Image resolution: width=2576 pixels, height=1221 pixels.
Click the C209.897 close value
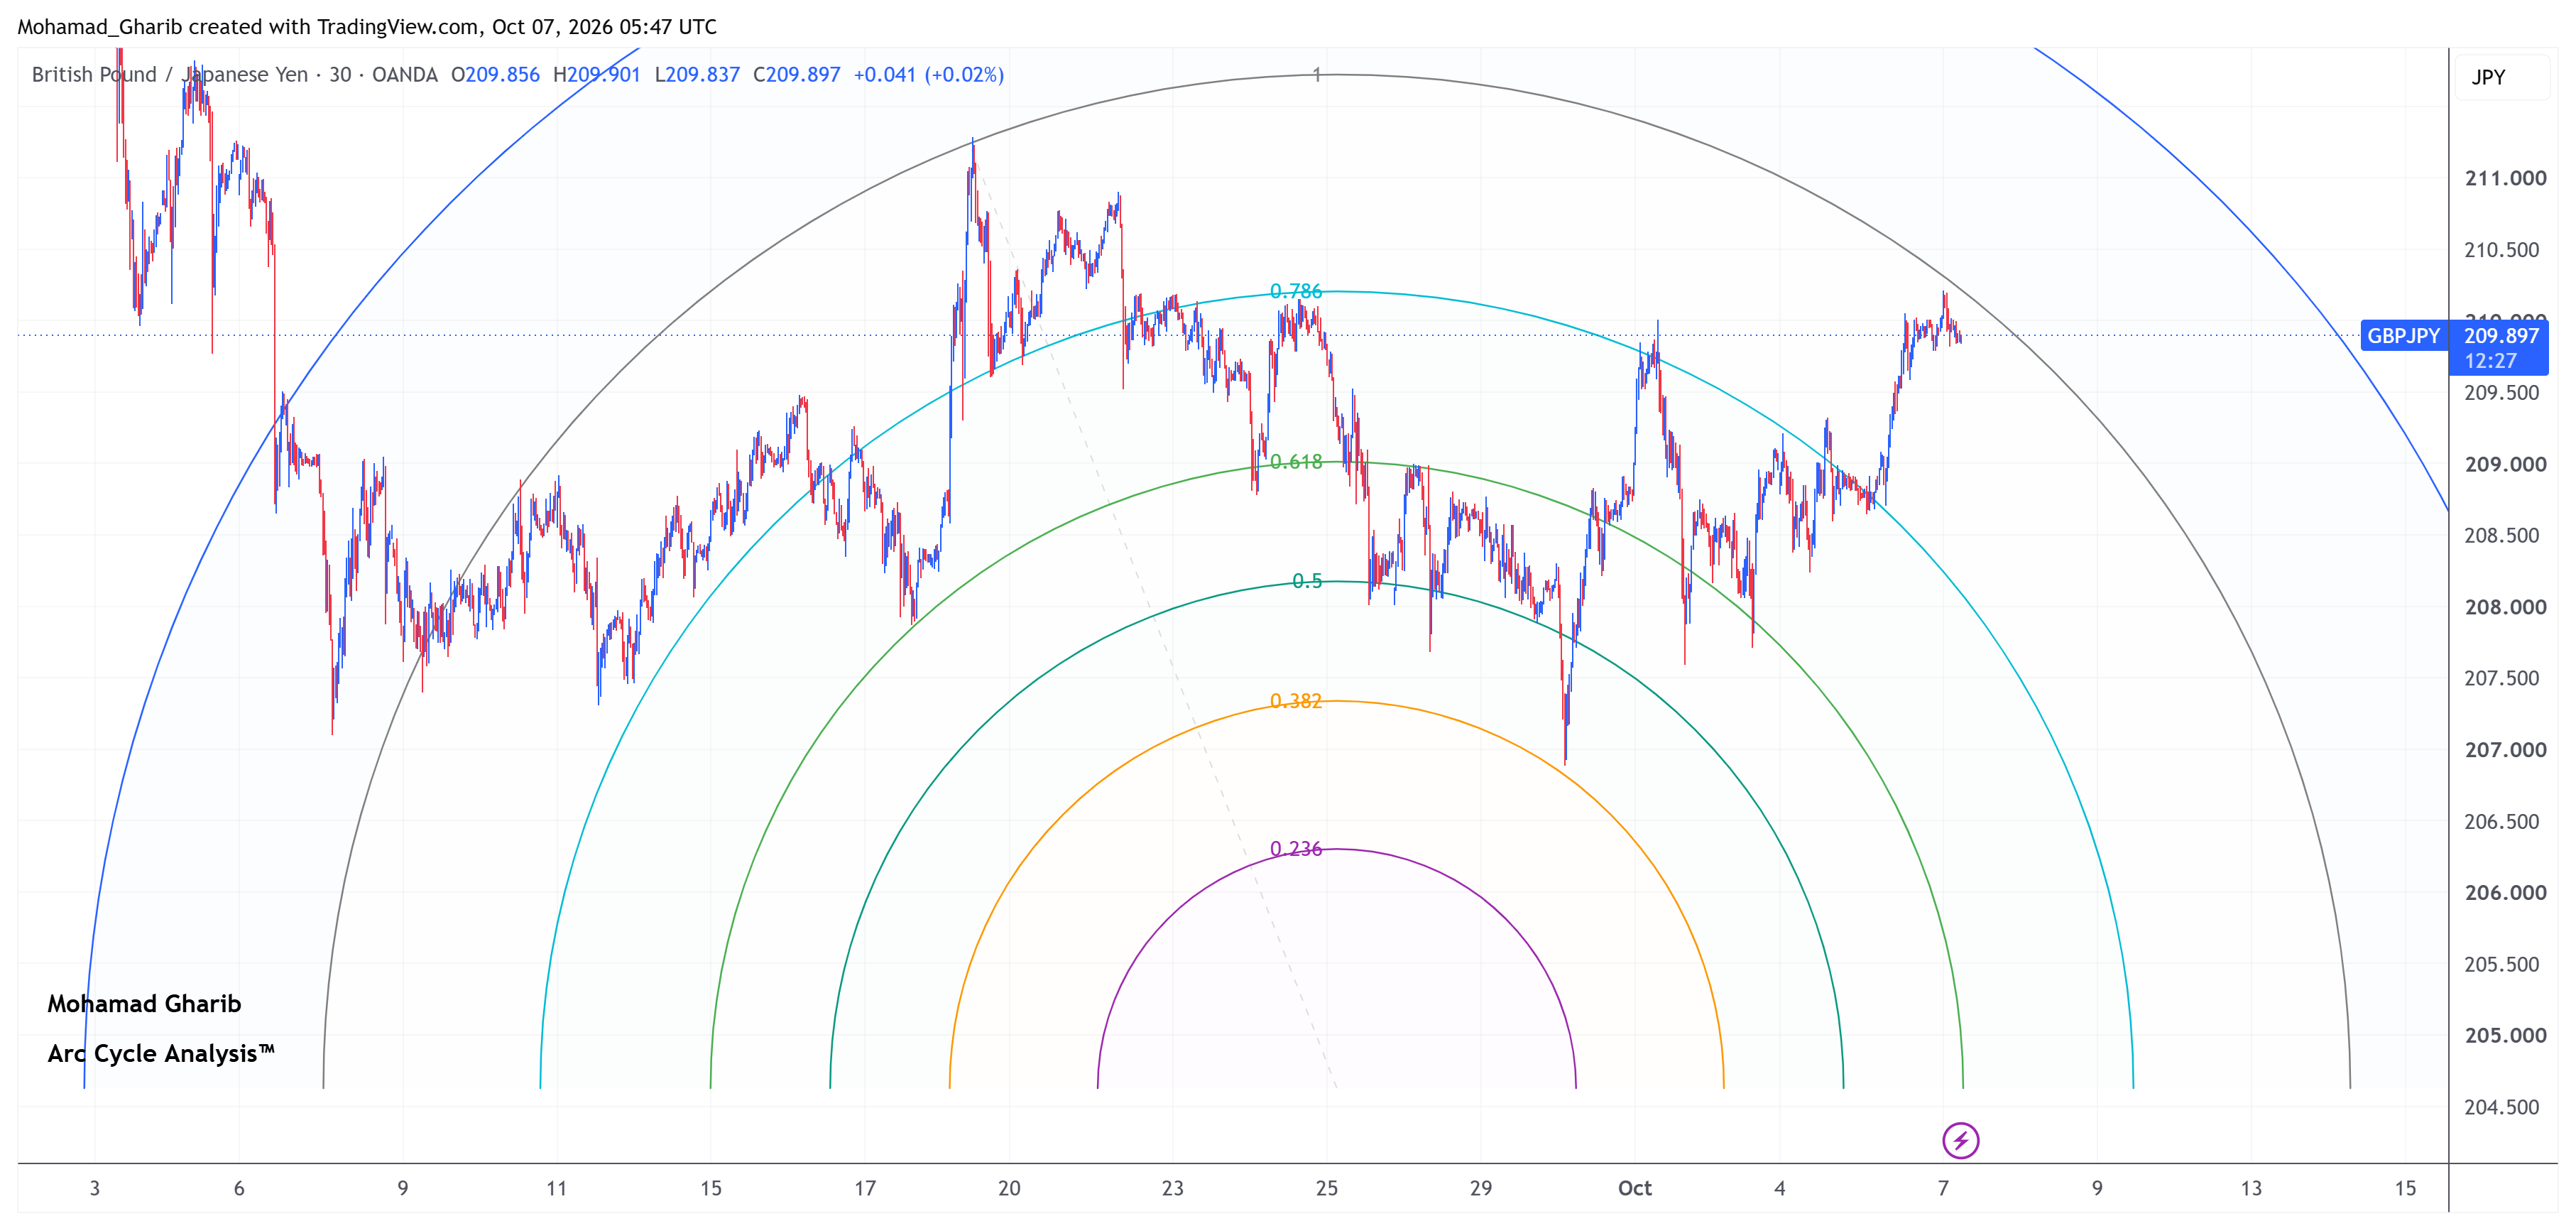(797, 75)
